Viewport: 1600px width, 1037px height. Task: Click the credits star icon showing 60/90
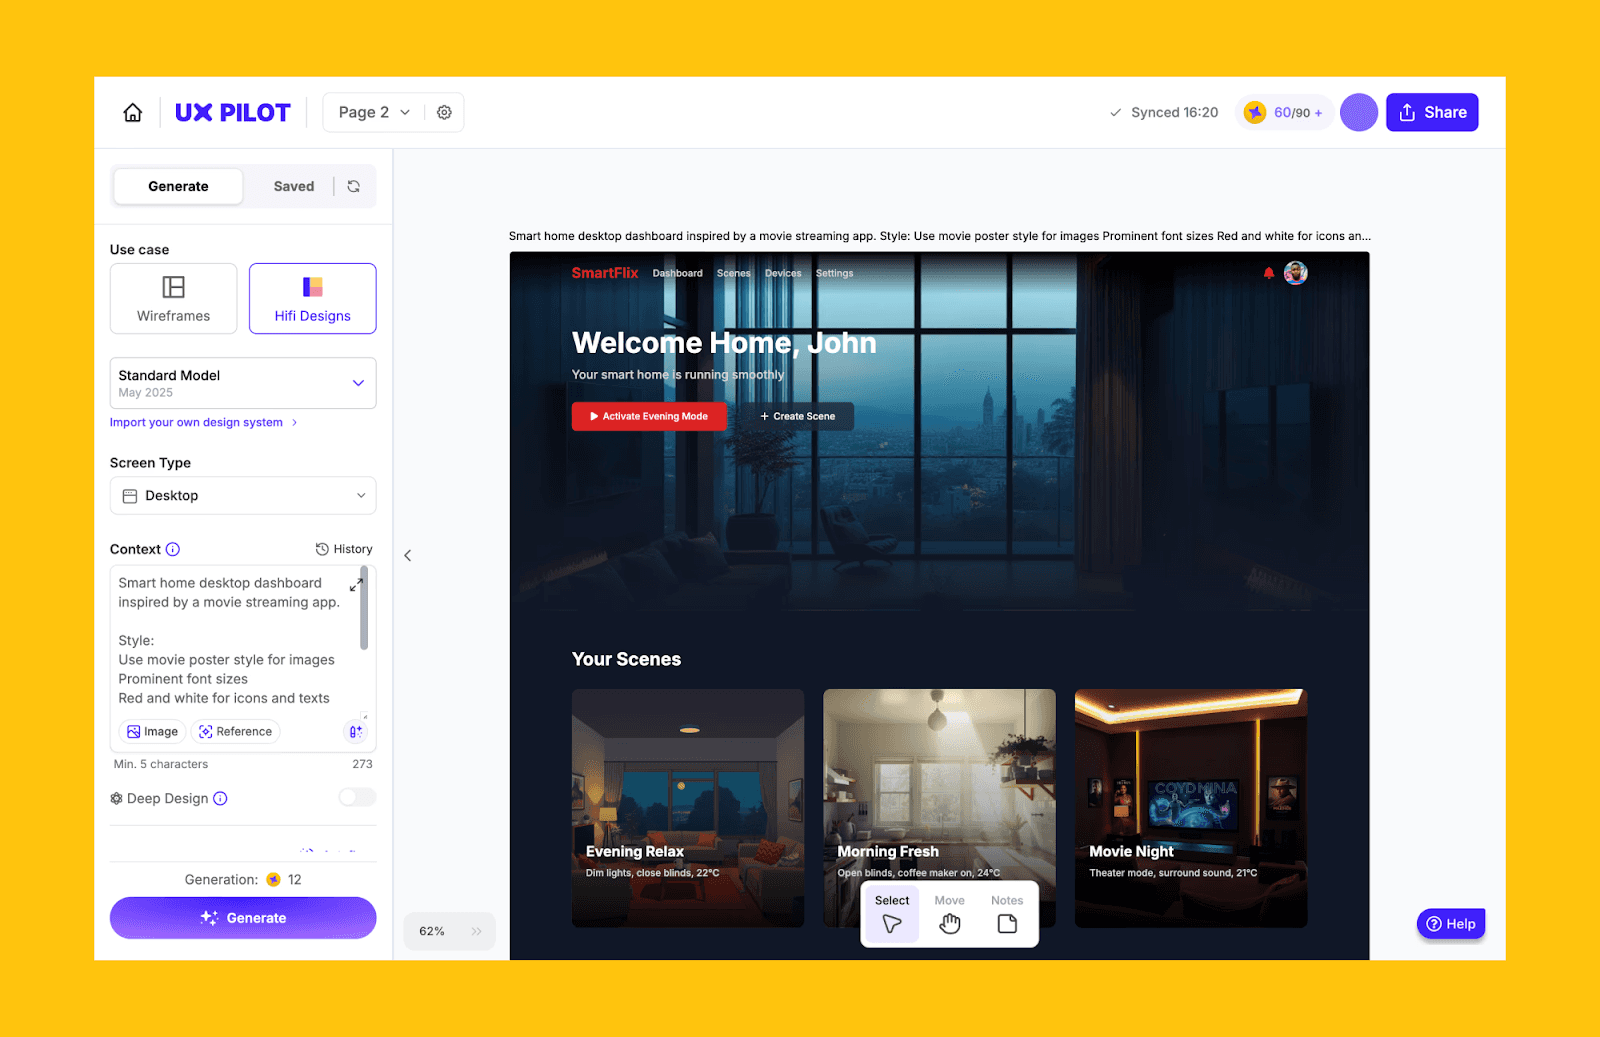[x=1254, y=112]
